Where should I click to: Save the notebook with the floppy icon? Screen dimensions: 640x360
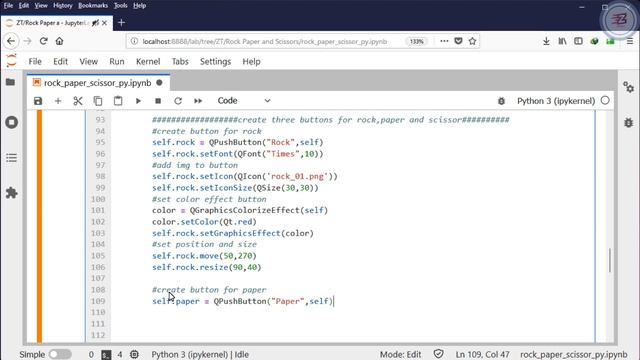[38, 101]
